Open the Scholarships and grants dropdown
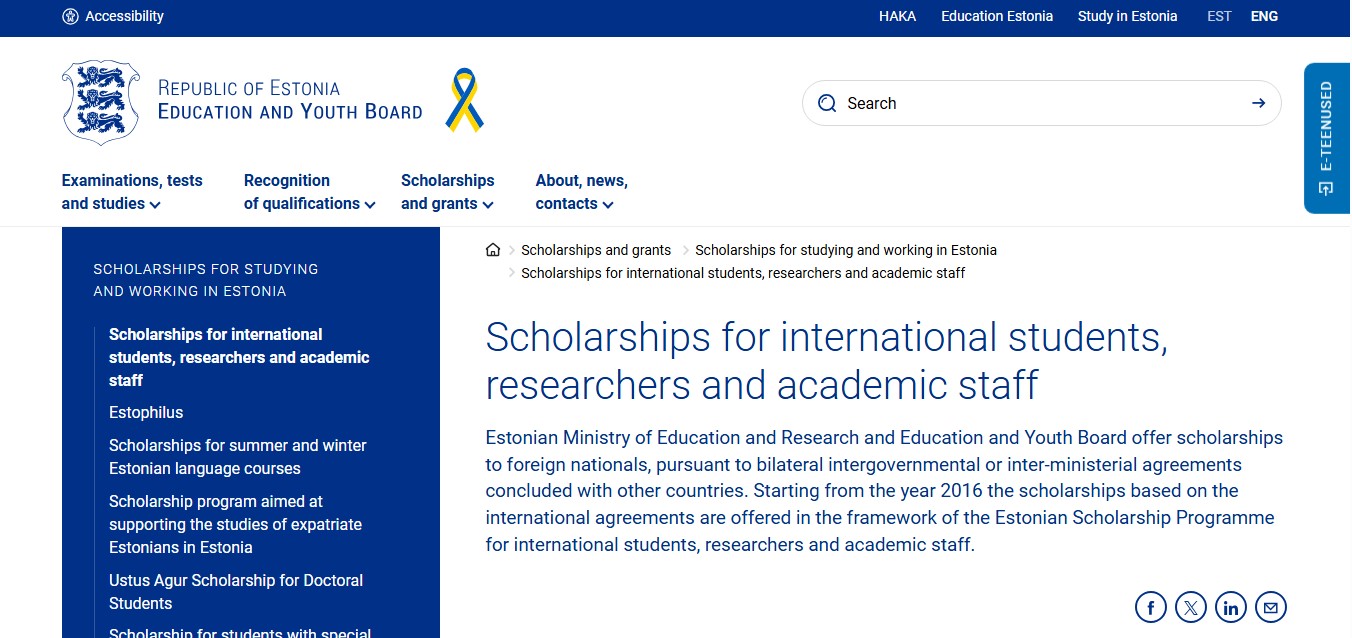 point(447,192)
